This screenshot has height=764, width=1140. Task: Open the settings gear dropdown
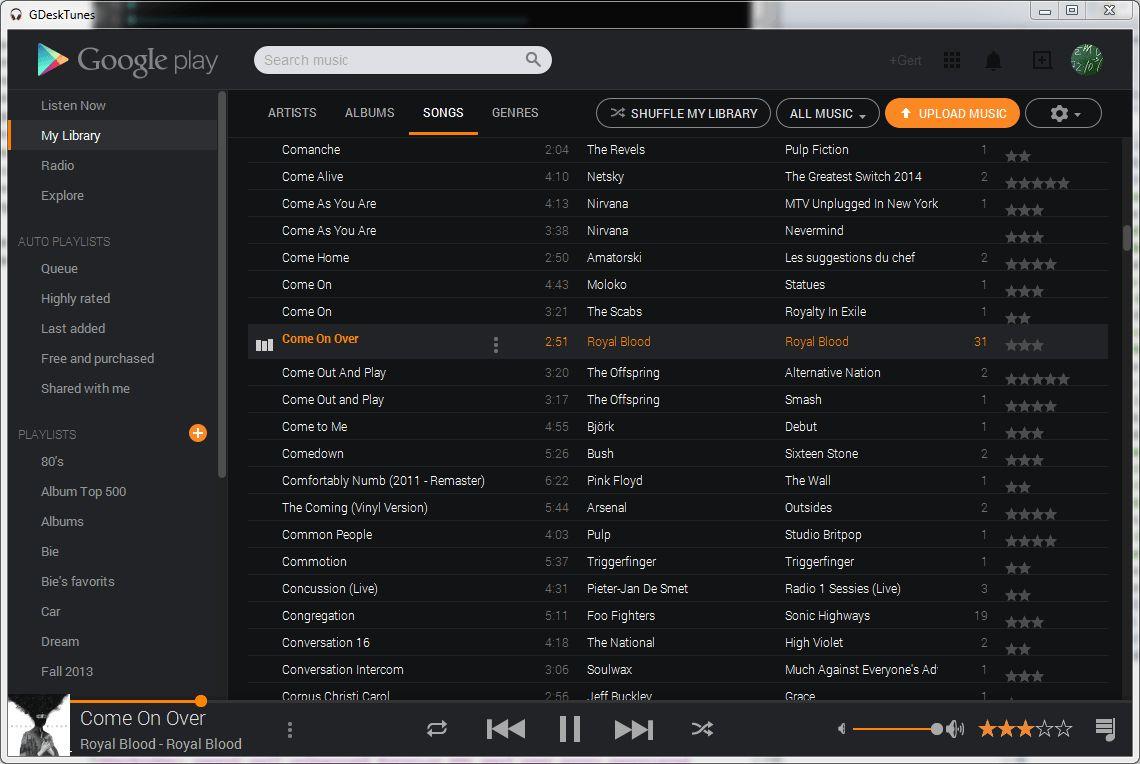pos(1063,113)
